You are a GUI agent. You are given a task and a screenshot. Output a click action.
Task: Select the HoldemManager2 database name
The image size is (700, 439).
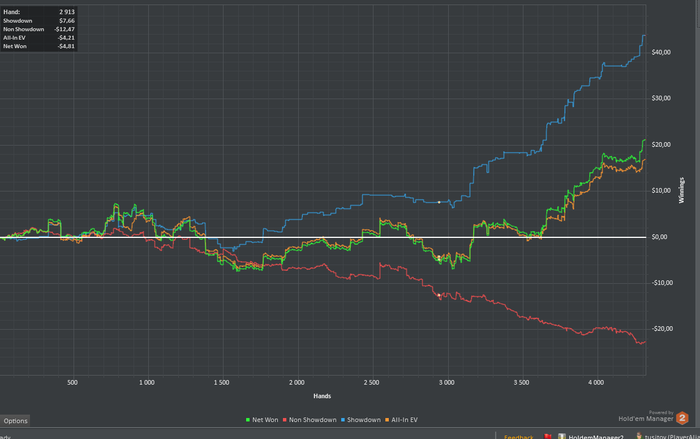596,437
